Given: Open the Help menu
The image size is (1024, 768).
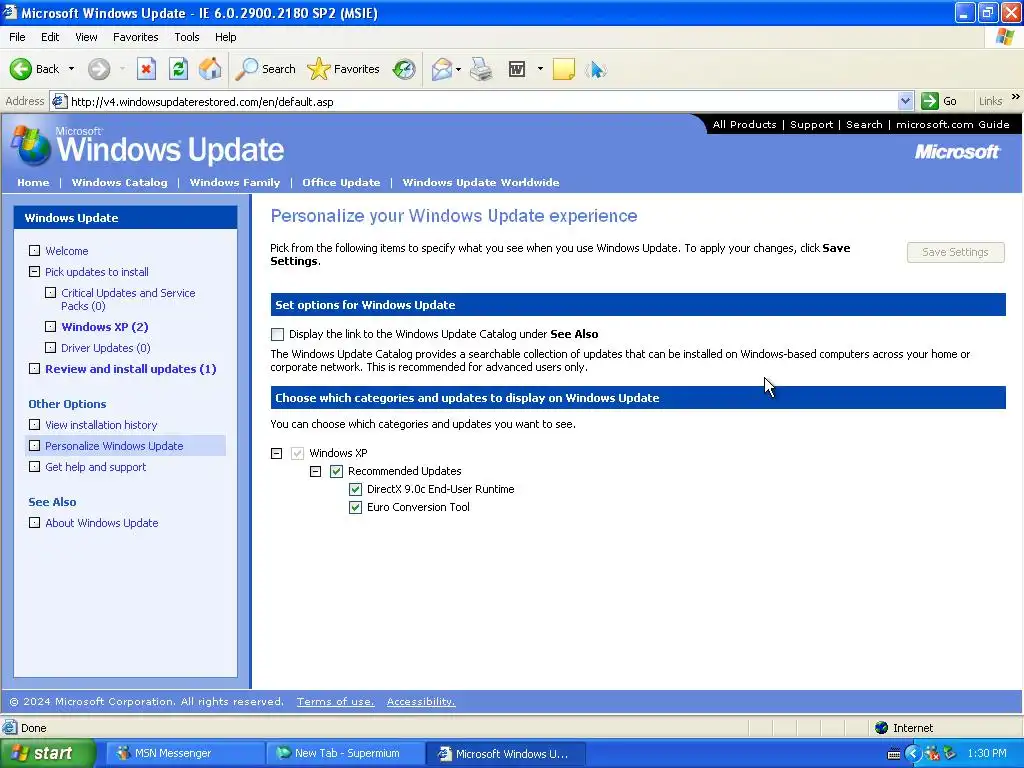Looking at the screenshot, I should [x=225, y=37].
